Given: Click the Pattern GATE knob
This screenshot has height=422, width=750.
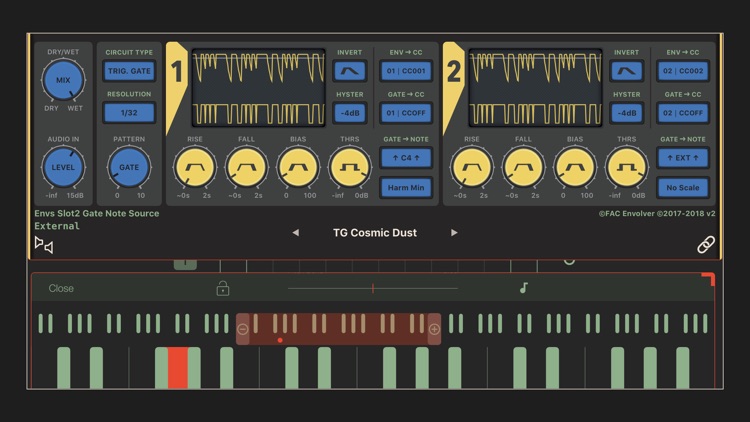Looking at the screenshot, I should pos(129,167).
